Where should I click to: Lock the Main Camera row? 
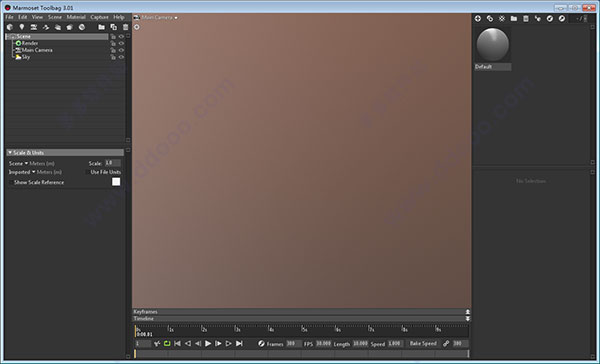click(x=113, y=50)
